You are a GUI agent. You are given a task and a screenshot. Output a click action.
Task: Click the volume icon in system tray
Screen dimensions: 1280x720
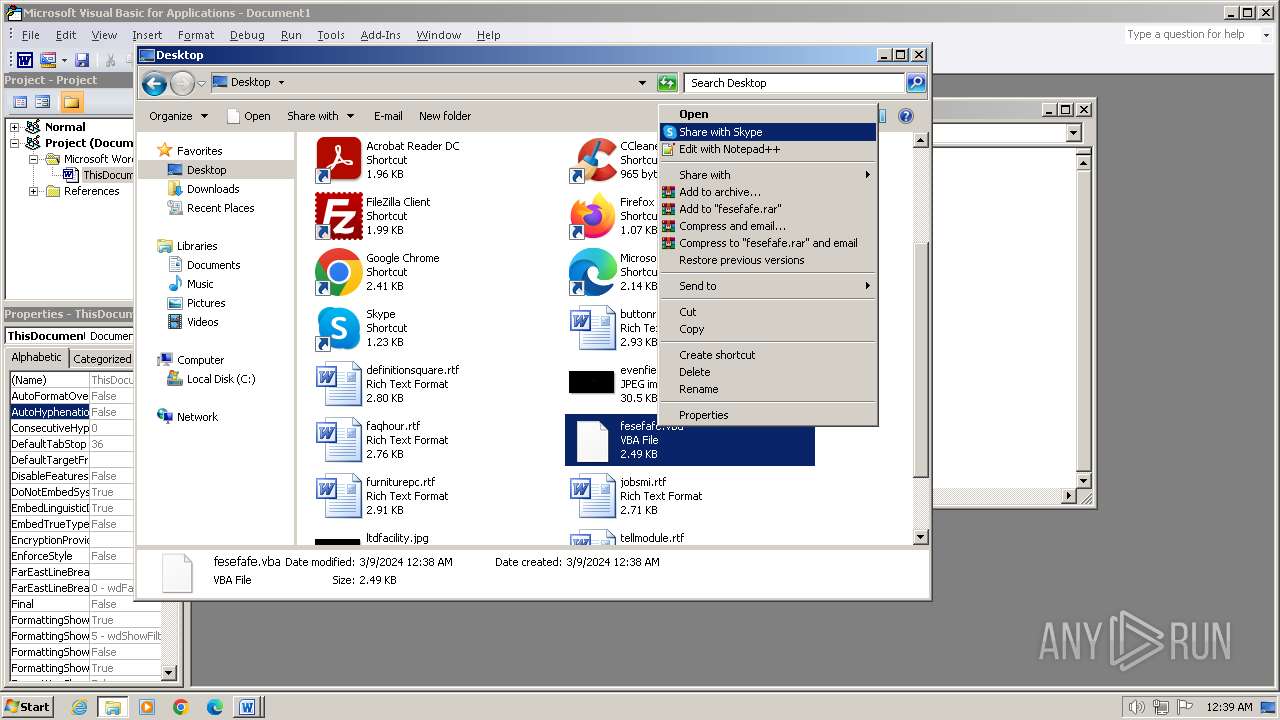click(1137, 707)
